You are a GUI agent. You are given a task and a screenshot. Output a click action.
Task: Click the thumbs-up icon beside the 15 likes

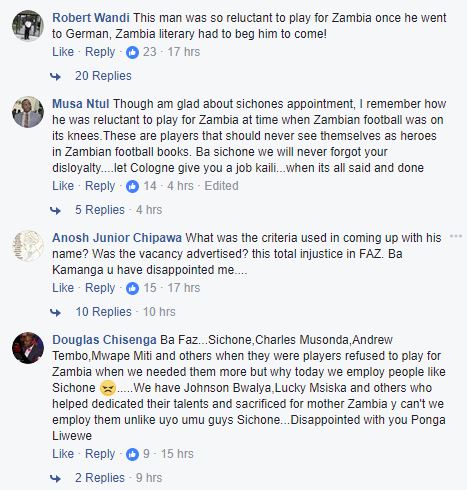pyautogui.click(x=132, y=288)
